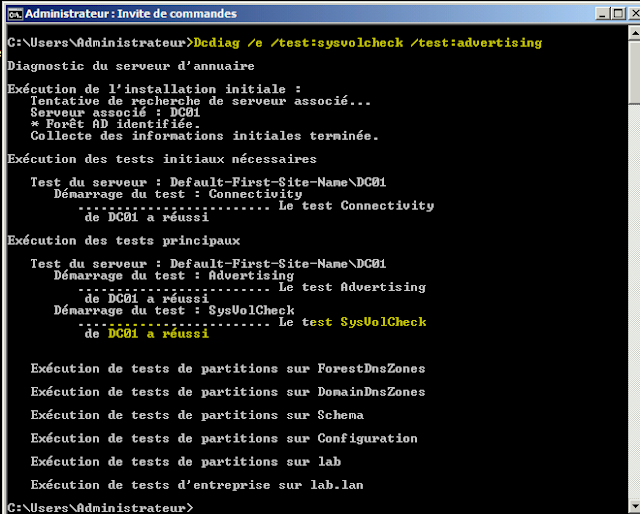The height and width of the screenshot is (514, 640).
Task: Click partitions line 'sur lab'
Action: point(186,462)
